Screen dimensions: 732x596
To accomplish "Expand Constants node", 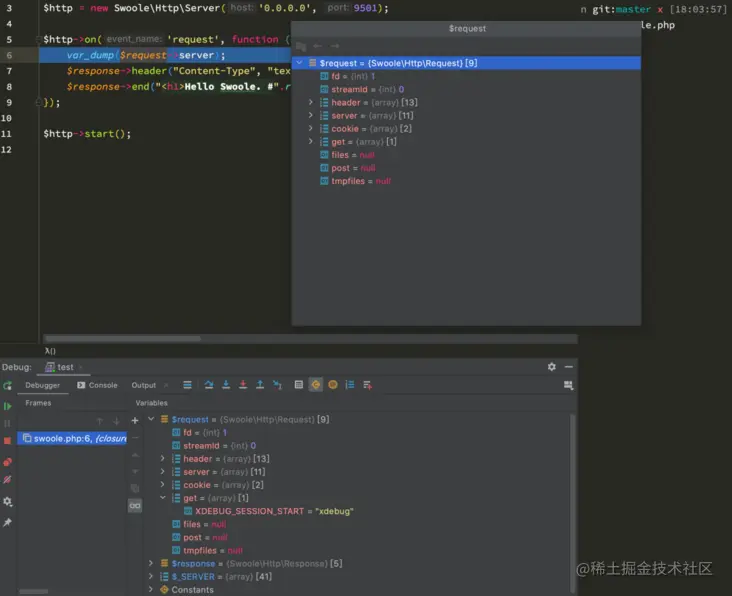I will click(151, 589).
